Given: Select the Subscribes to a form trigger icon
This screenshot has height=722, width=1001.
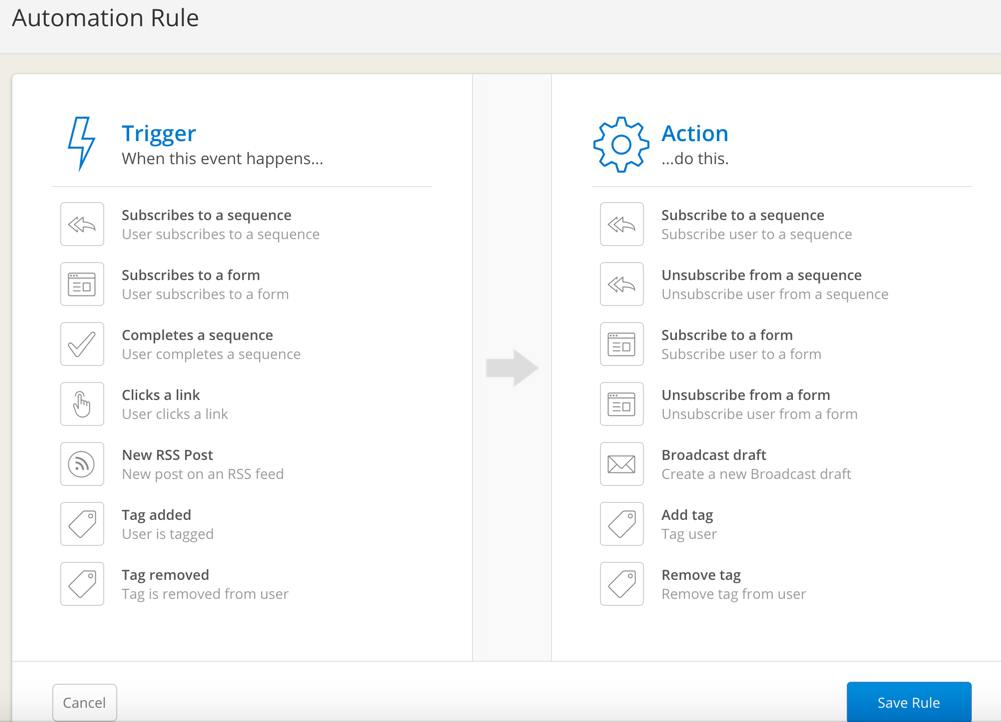Looking at the screenshot, I should pos(82,284).
